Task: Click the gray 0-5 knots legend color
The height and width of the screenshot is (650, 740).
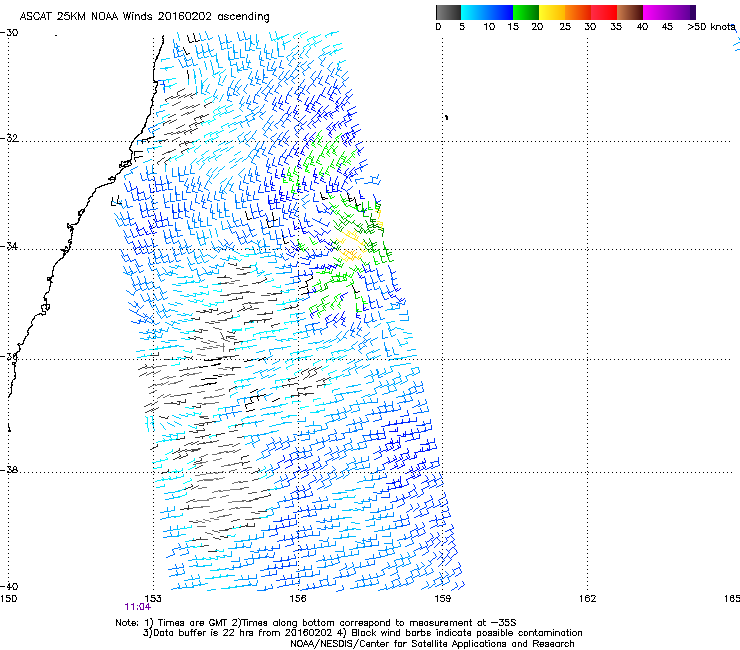Action: point(448,12)
